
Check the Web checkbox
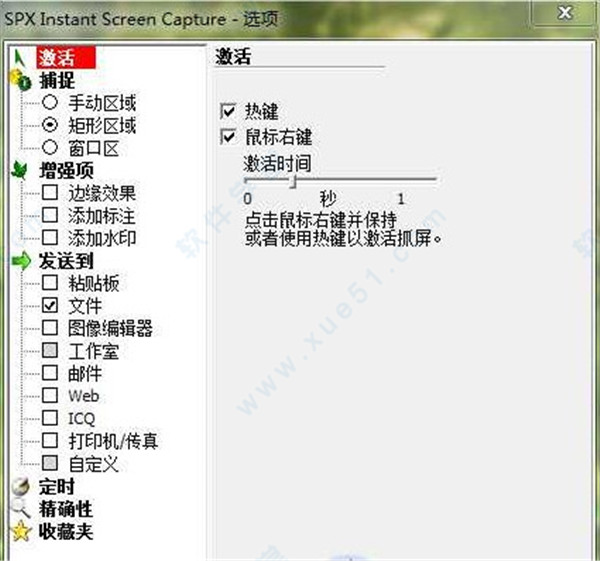tap(50, 396)
